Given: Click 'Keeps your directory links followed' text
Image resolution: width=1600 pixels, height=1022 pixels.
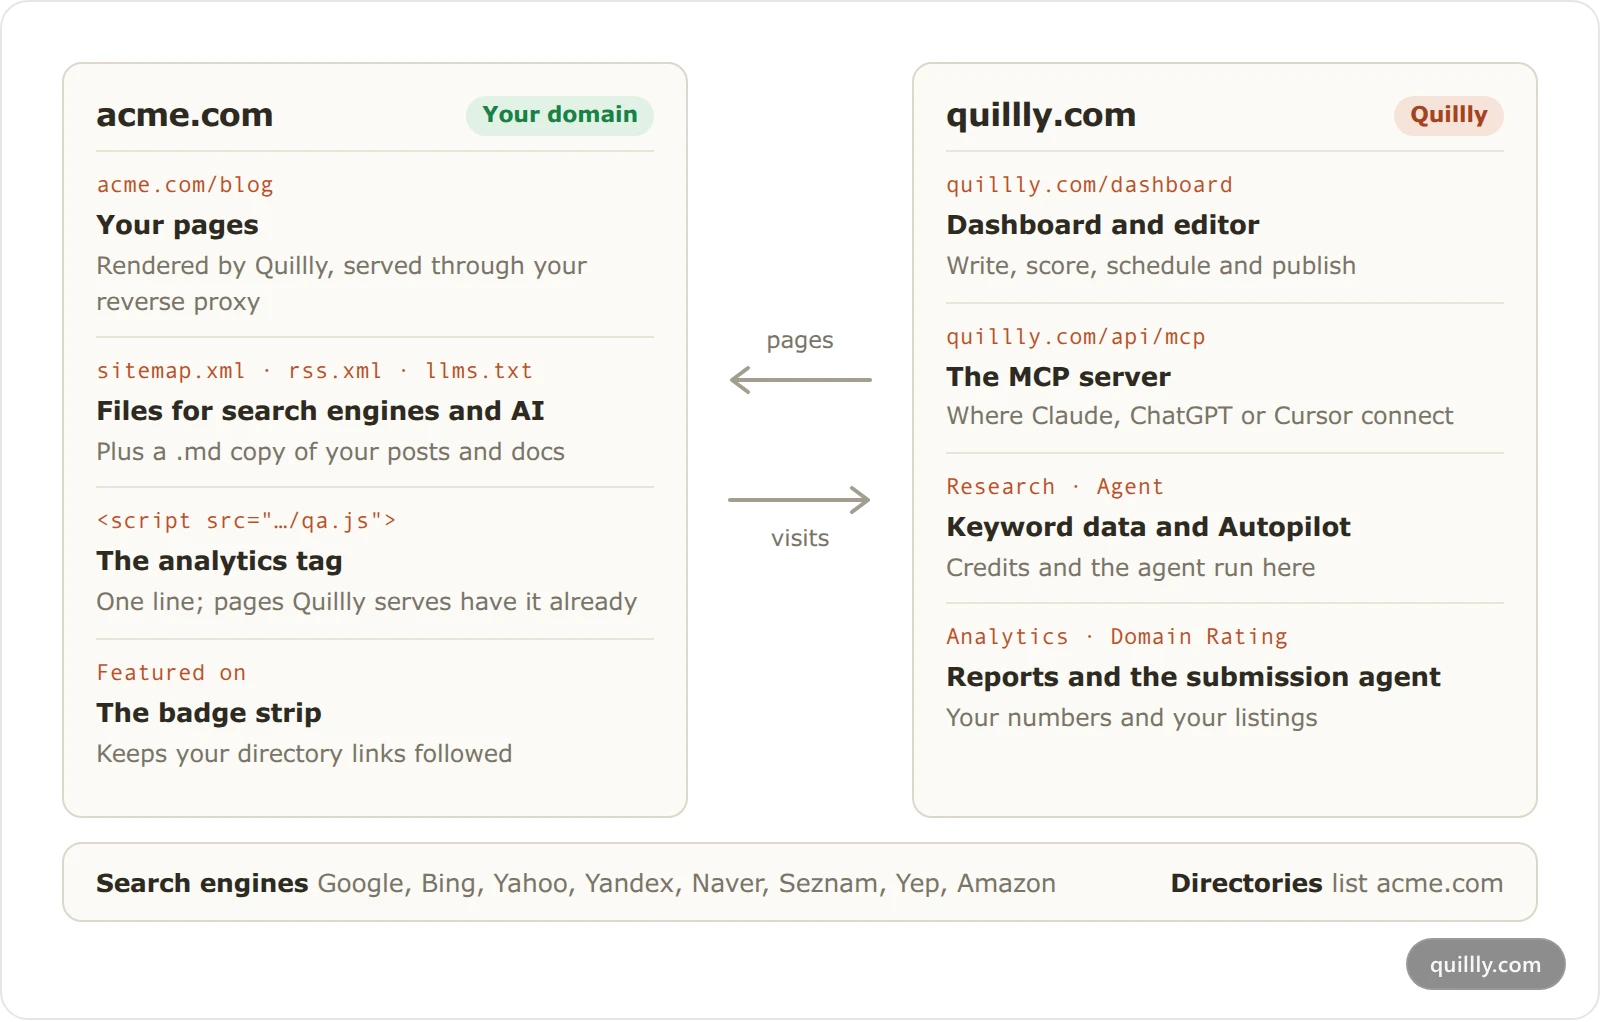Looking at the screenshot, I should 304,754.
